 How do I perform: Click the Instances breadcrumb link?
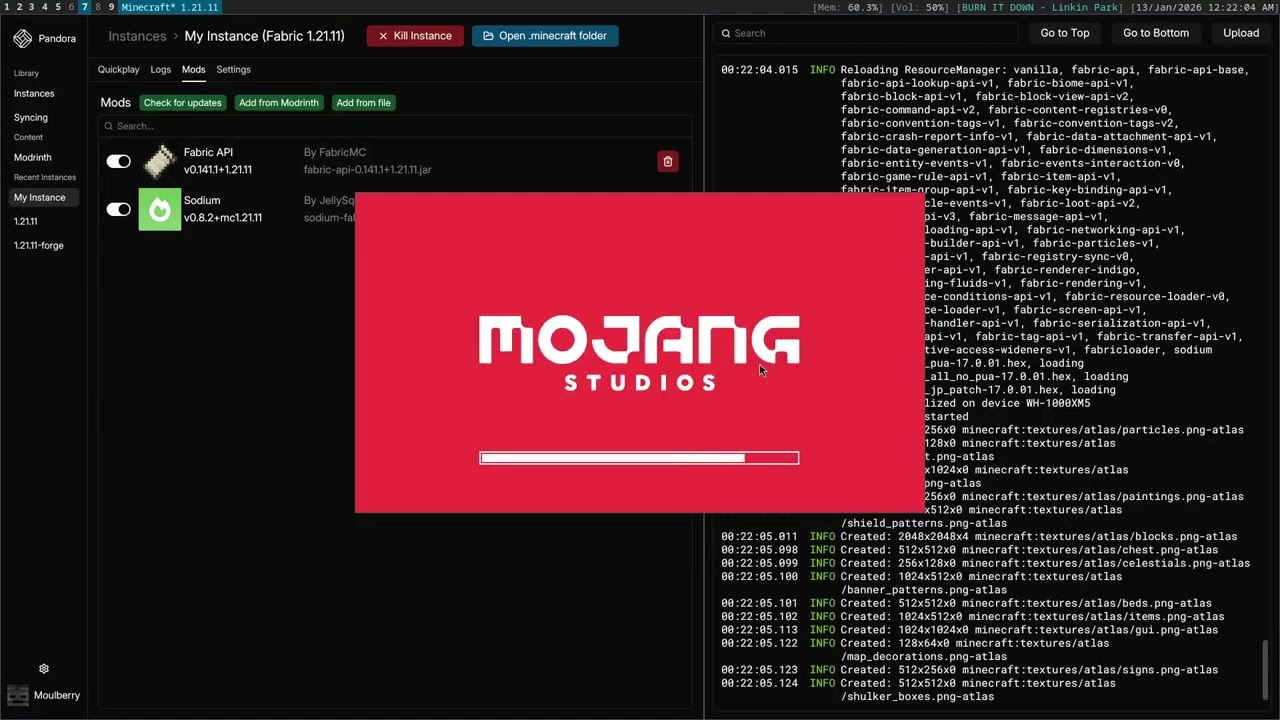[x=137, y=36]
